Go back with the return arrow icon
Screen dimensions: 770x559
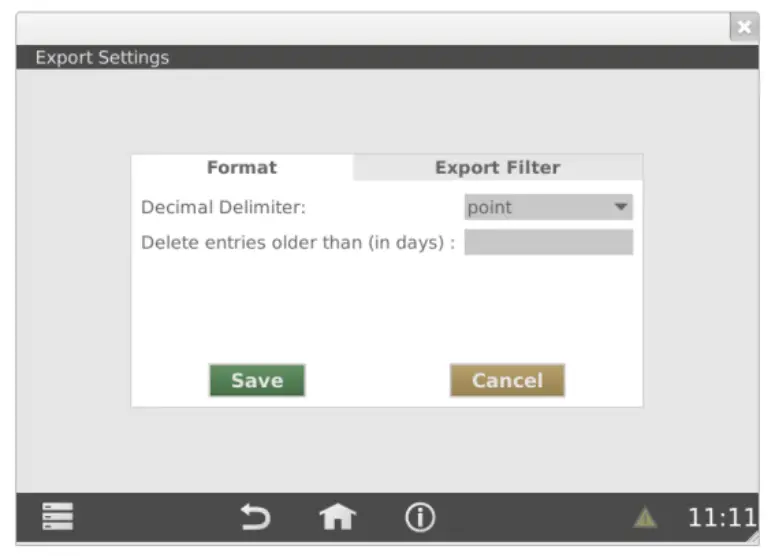click(x=255, y=517)
